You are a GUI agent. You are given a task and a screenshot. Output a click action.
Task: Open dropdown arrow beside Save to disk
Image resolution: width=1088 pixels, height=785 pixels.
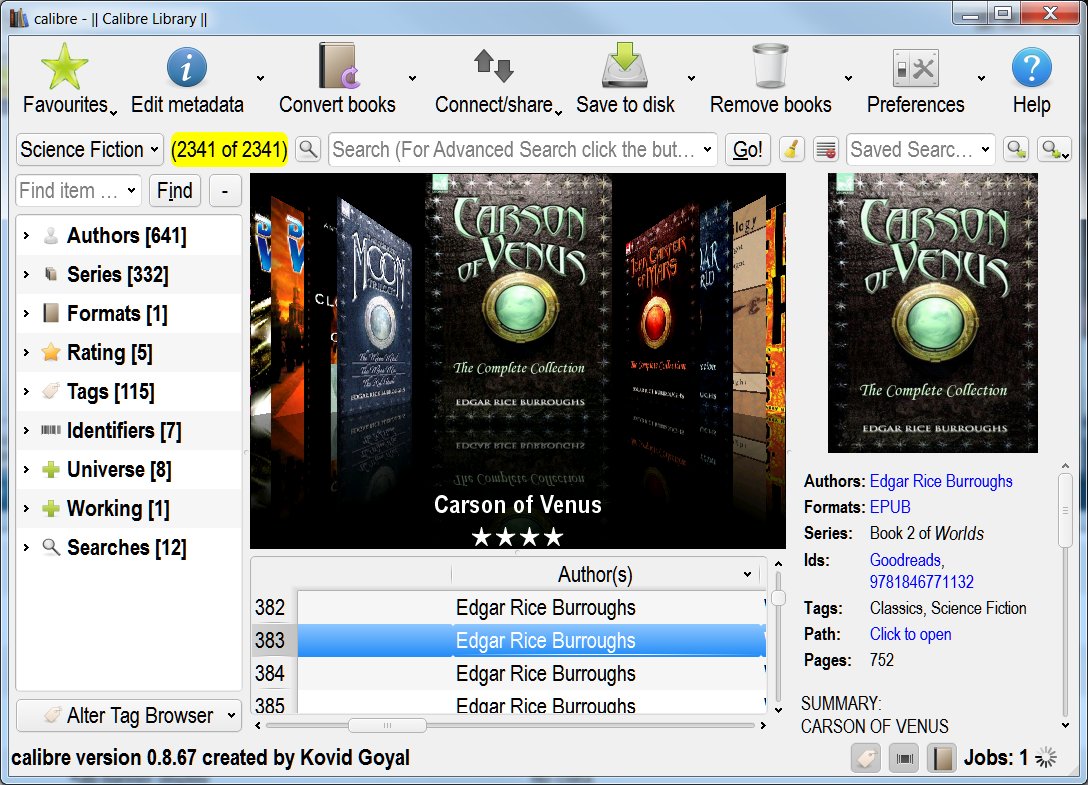tap(691, 78)
